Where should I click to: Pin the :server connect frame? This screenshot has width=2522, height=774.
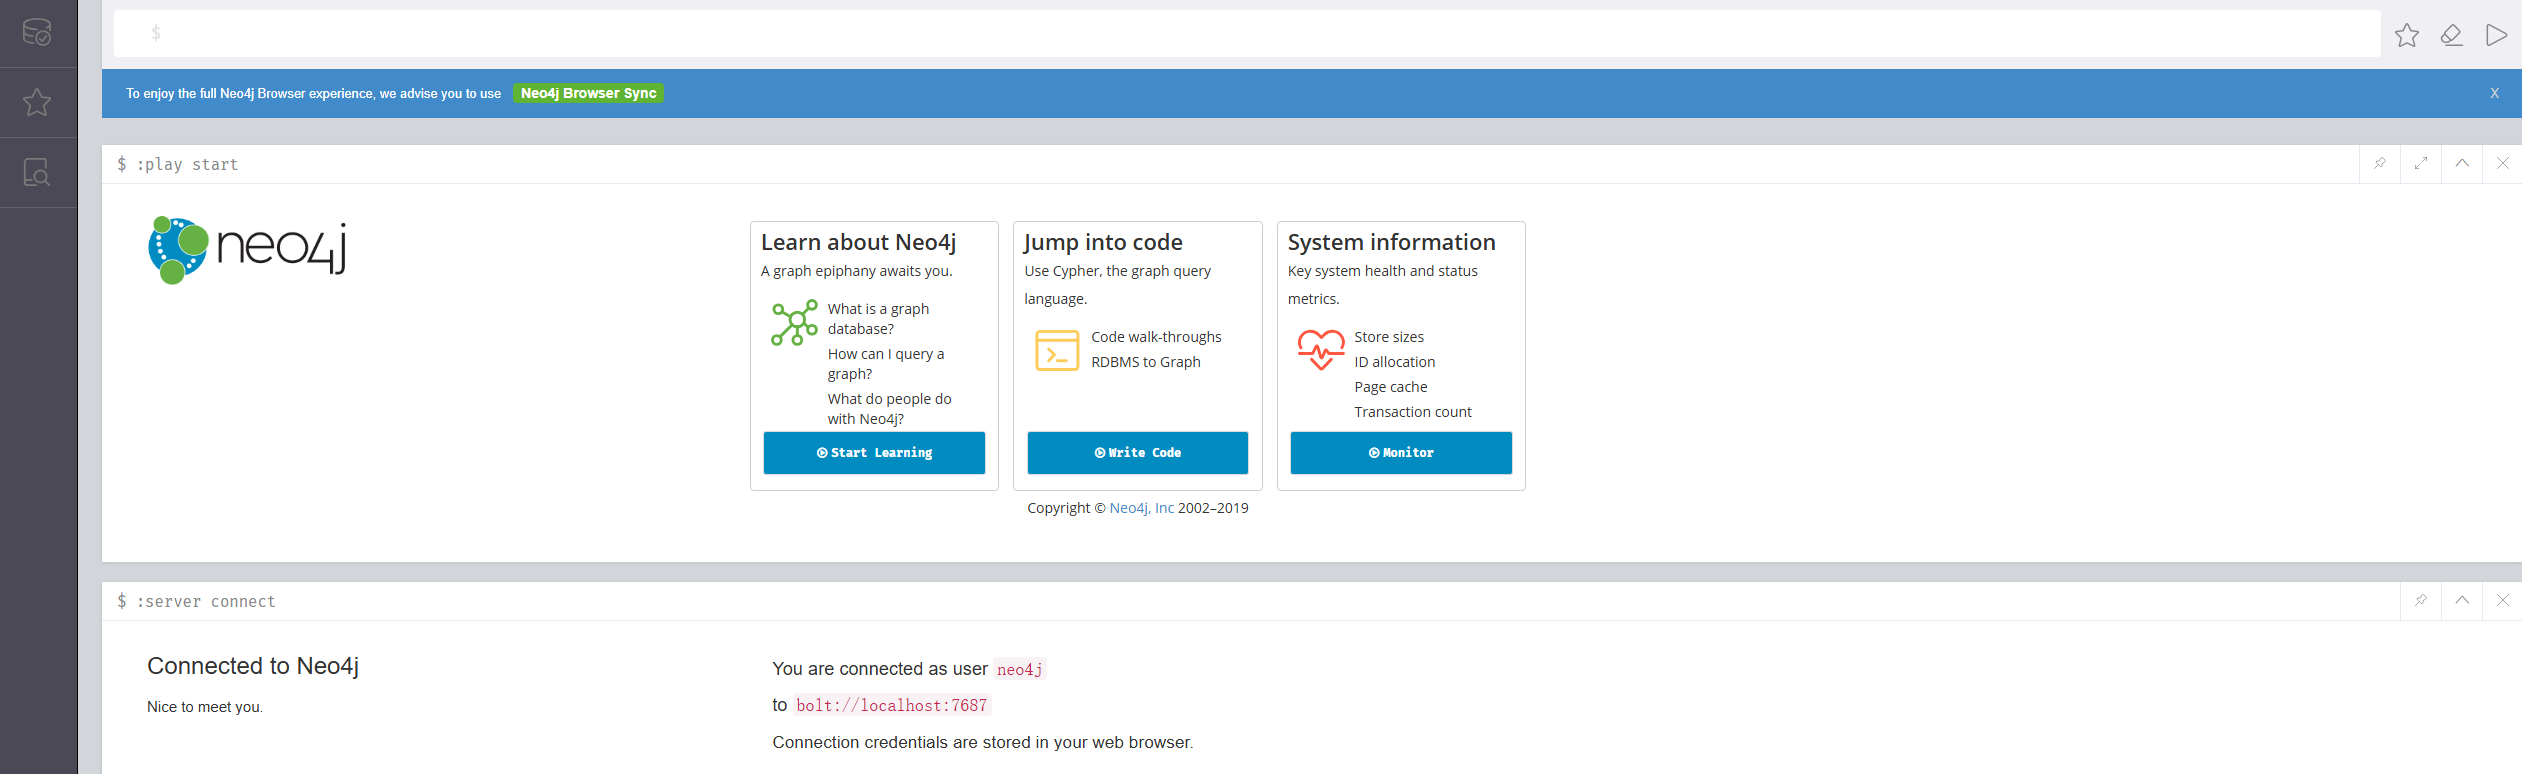2421,600
